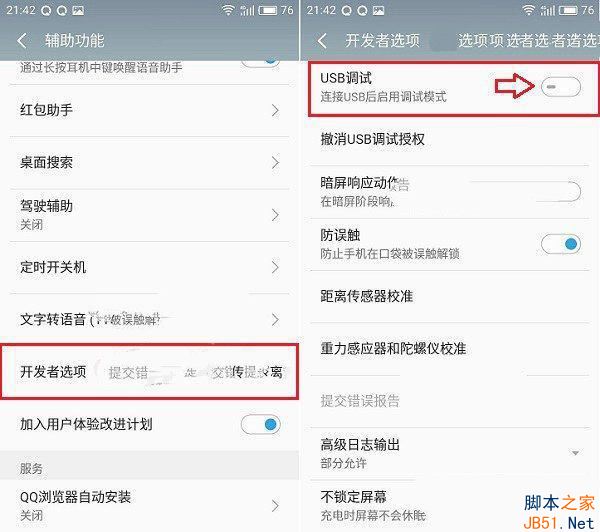Open 红包助手 via its chevron
Image resolution: width=600 pixels, height=532 pixels.
pyautogui.click(x=275, y=111)
